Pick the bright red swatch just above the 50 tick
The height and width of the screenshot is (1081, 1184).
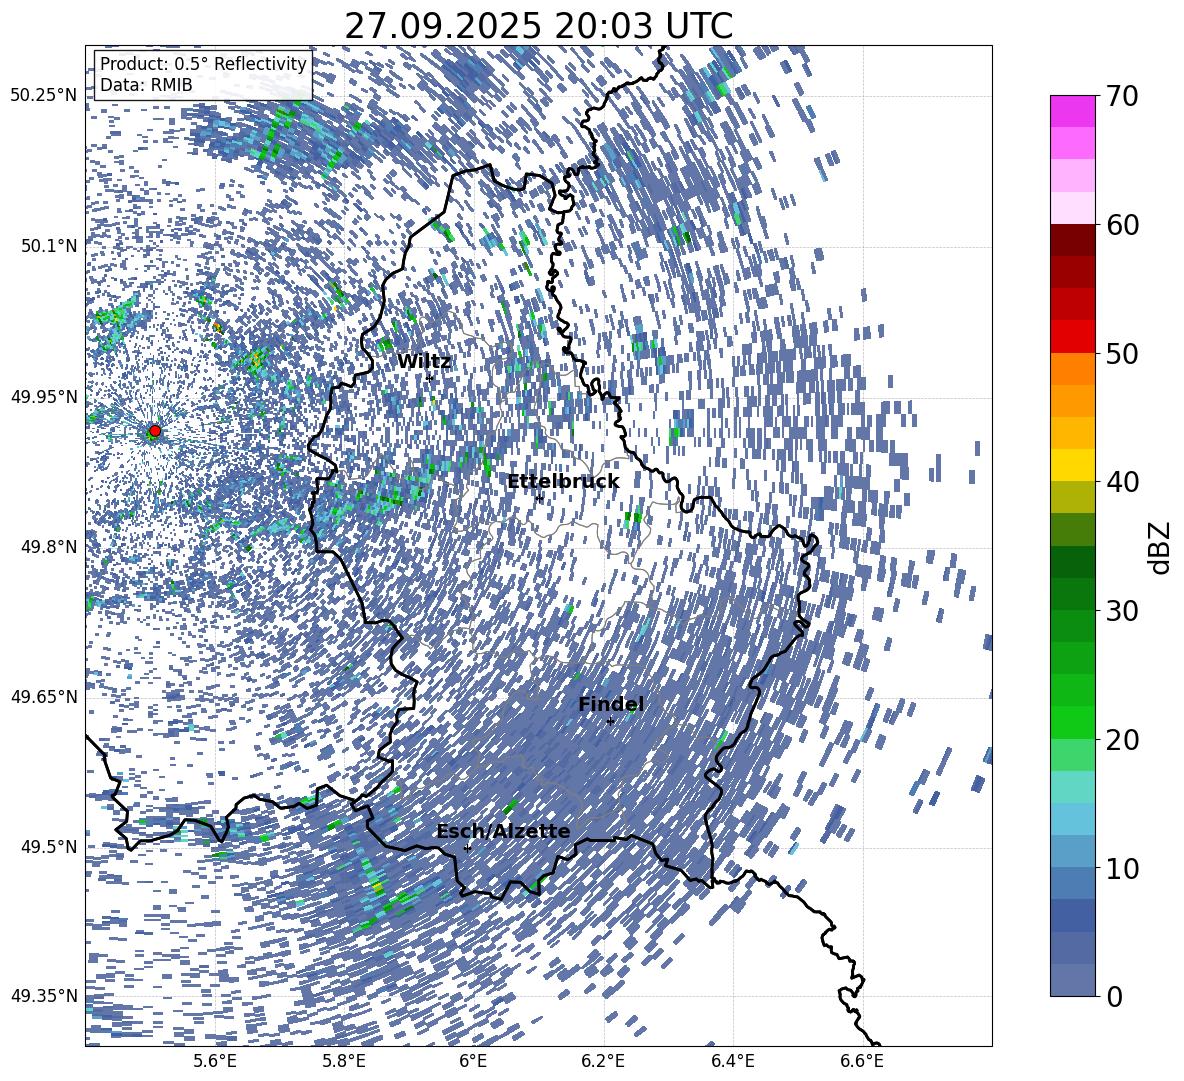(x=1072, y=337)
